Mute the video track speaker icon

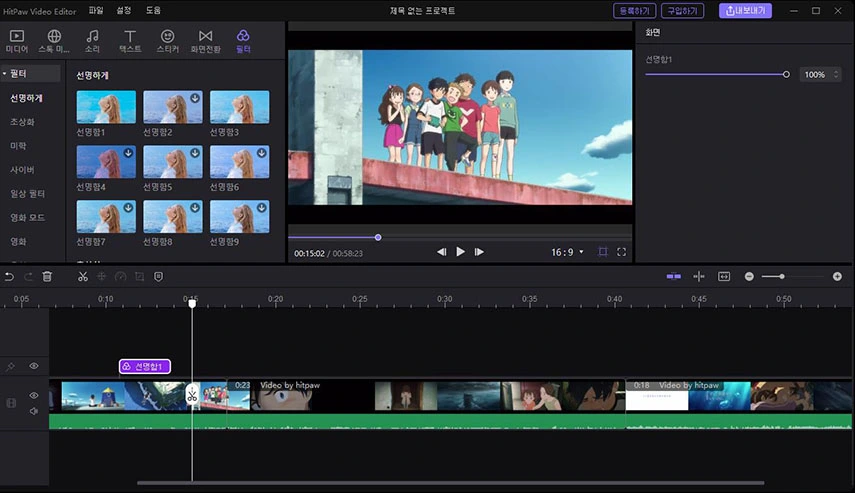click(x=34, y=411)
